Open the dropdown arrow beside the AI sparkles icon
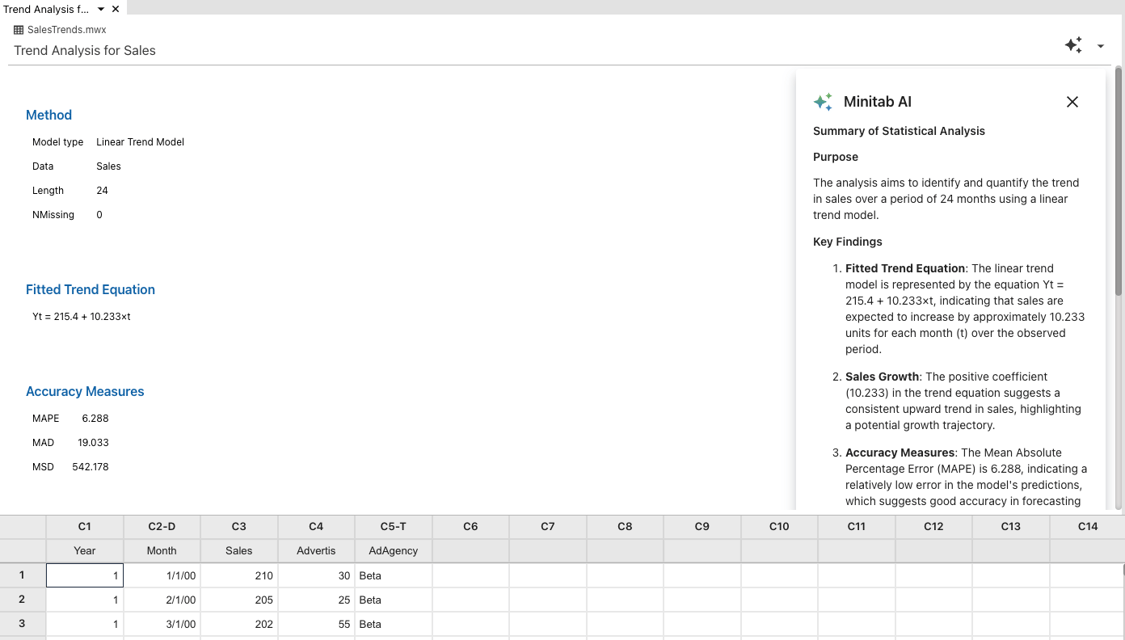The height and width of the screenshot is (640, 1125). point(1100,46)
